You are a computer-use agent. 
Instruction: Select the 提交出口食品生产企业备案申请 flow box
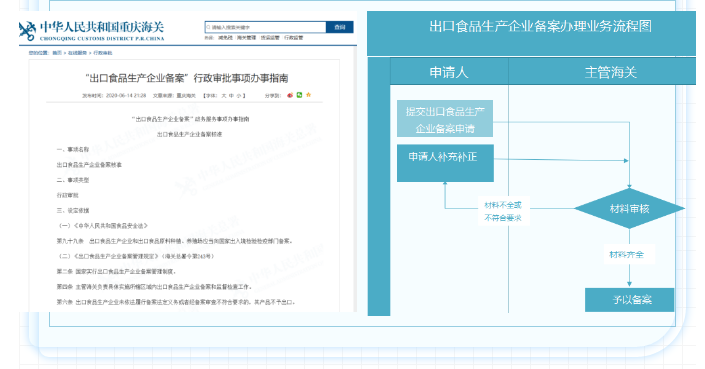click(x=445, y=119)
